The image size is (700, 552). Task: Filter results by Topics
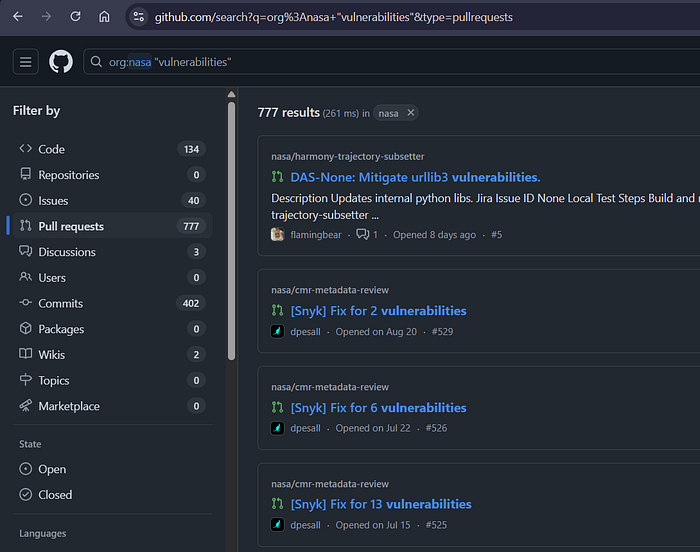click(112, 380)
